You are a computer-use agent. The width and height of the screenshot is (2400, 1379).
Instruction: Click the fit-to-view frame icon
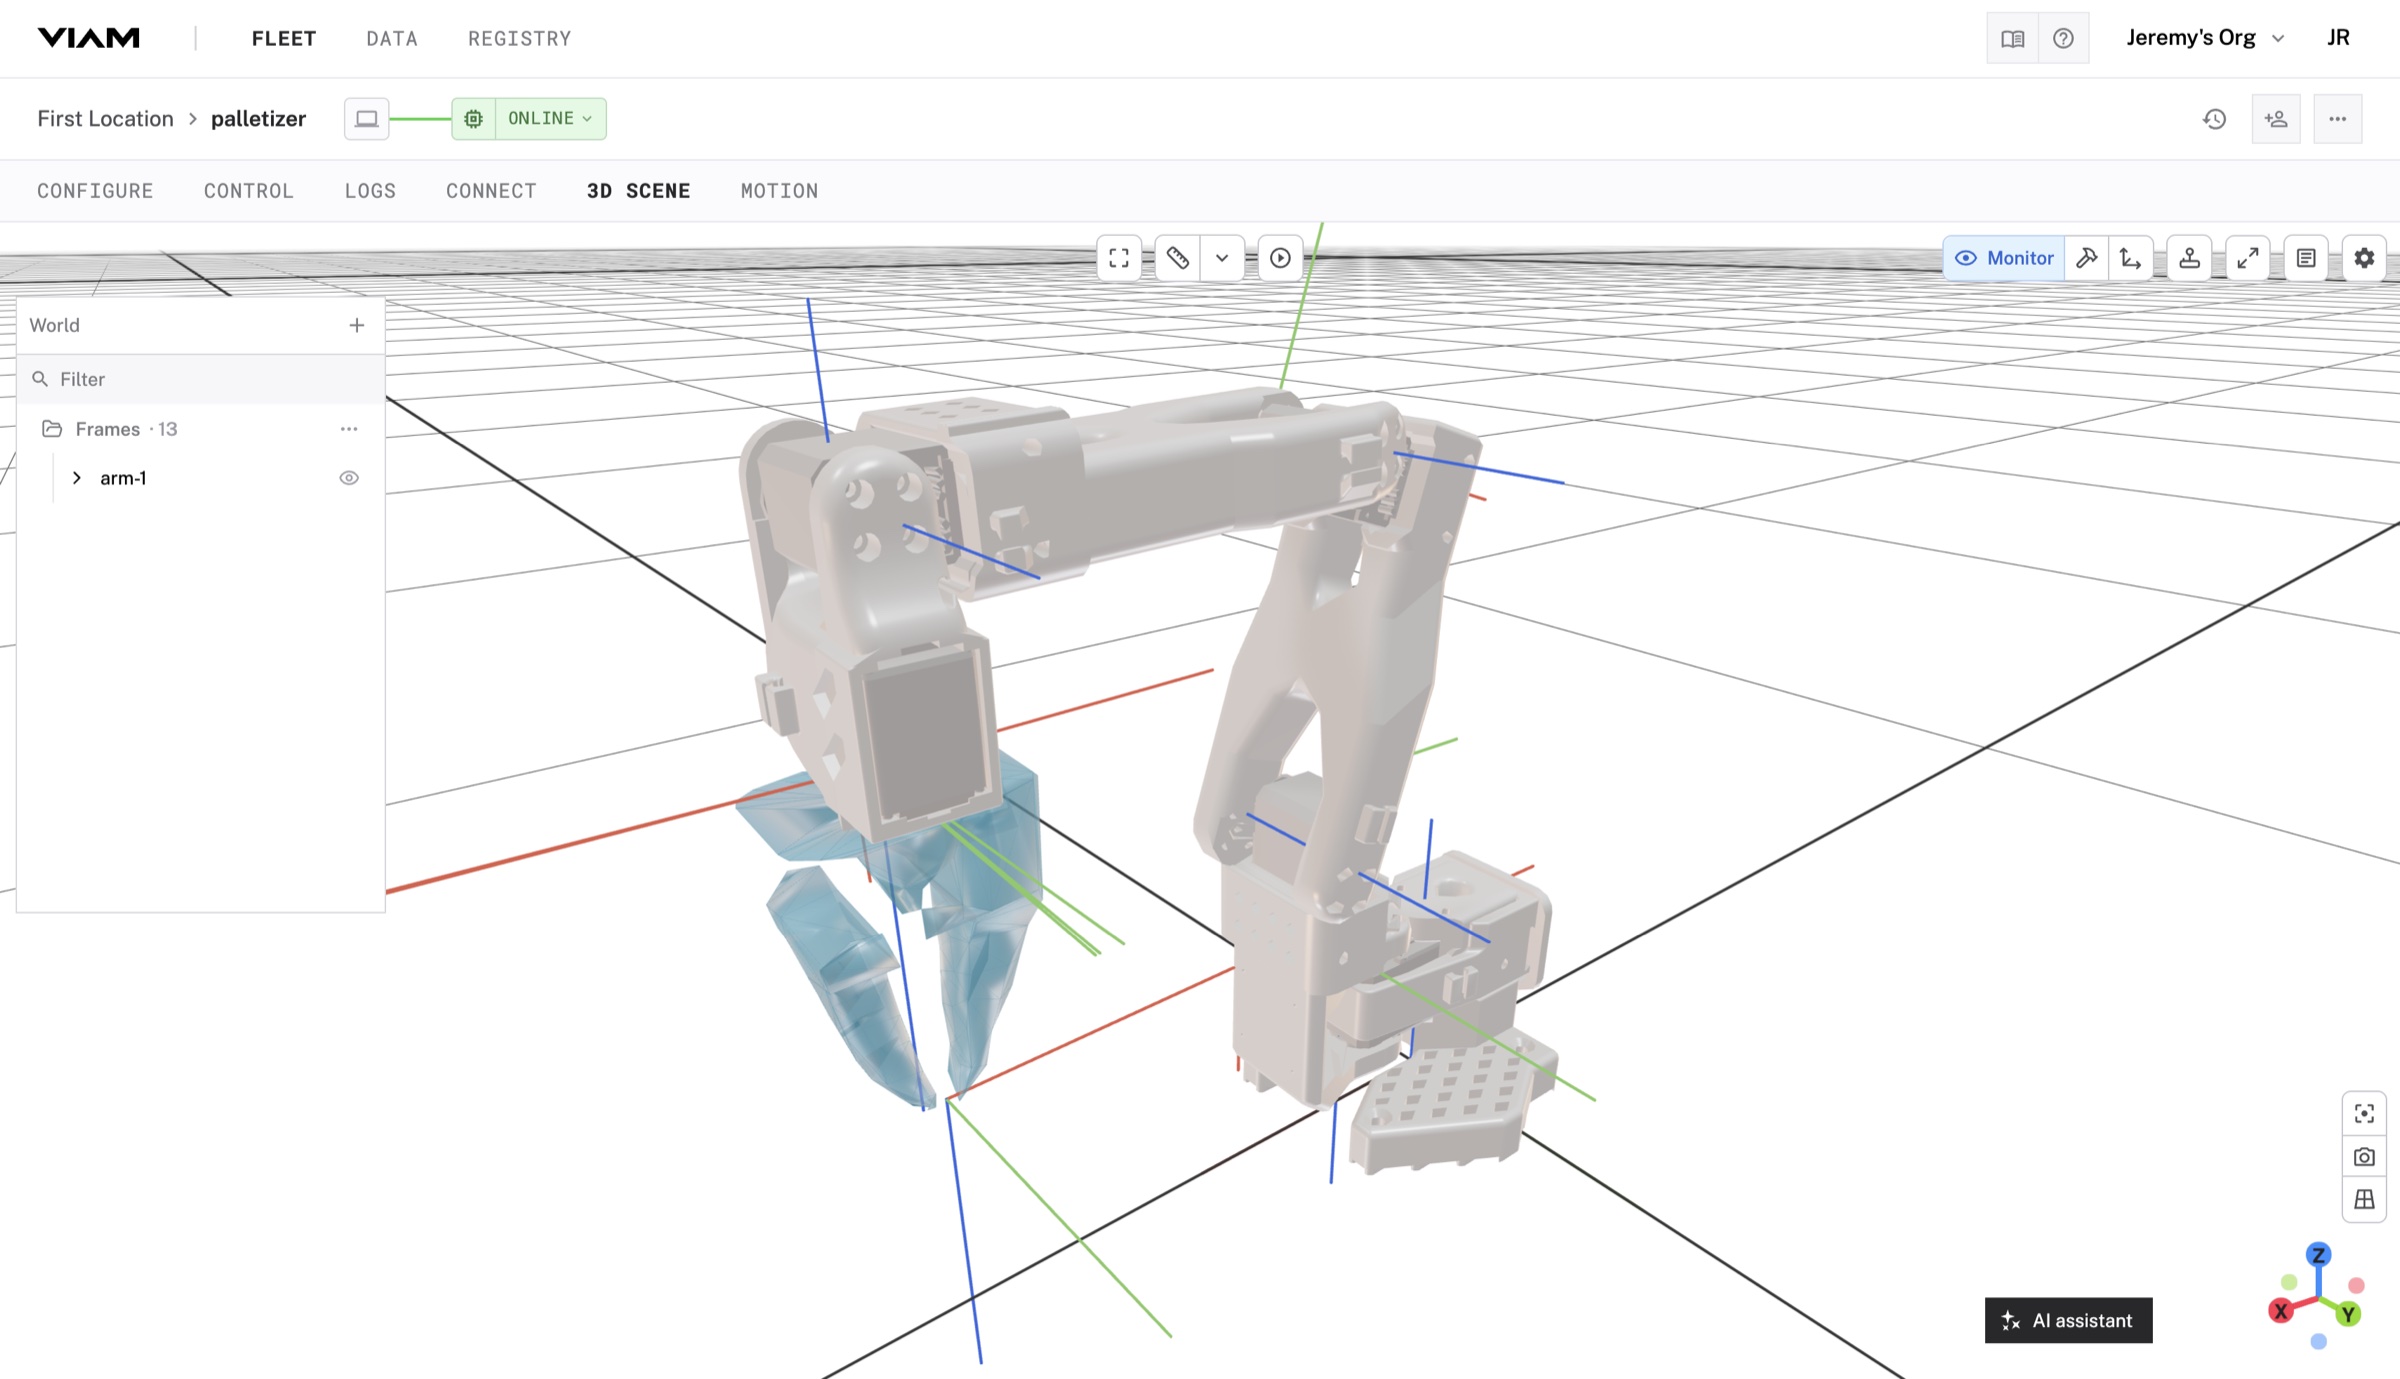tap(1119, 258)
